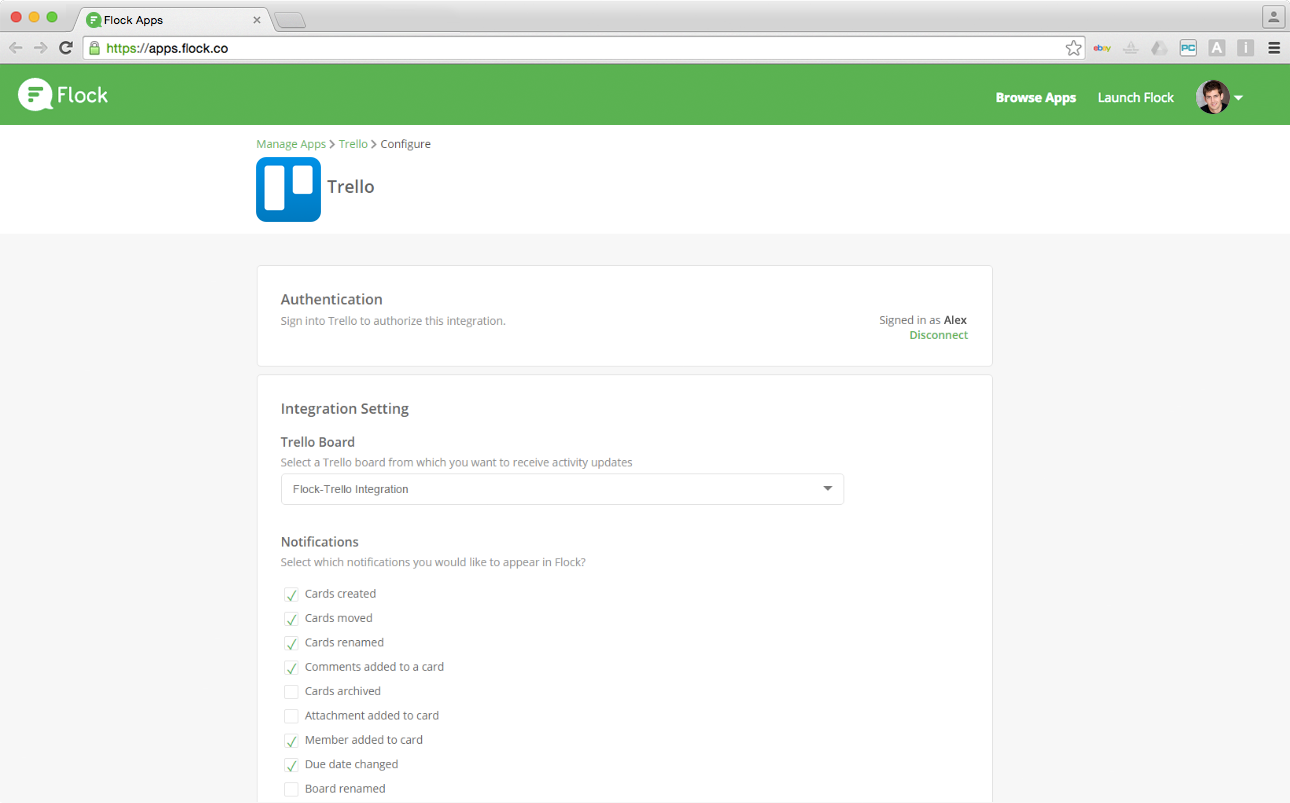Enable Attachment added to card notification
The width and height of the screenshot is (1290, 803).
(291, 716)
